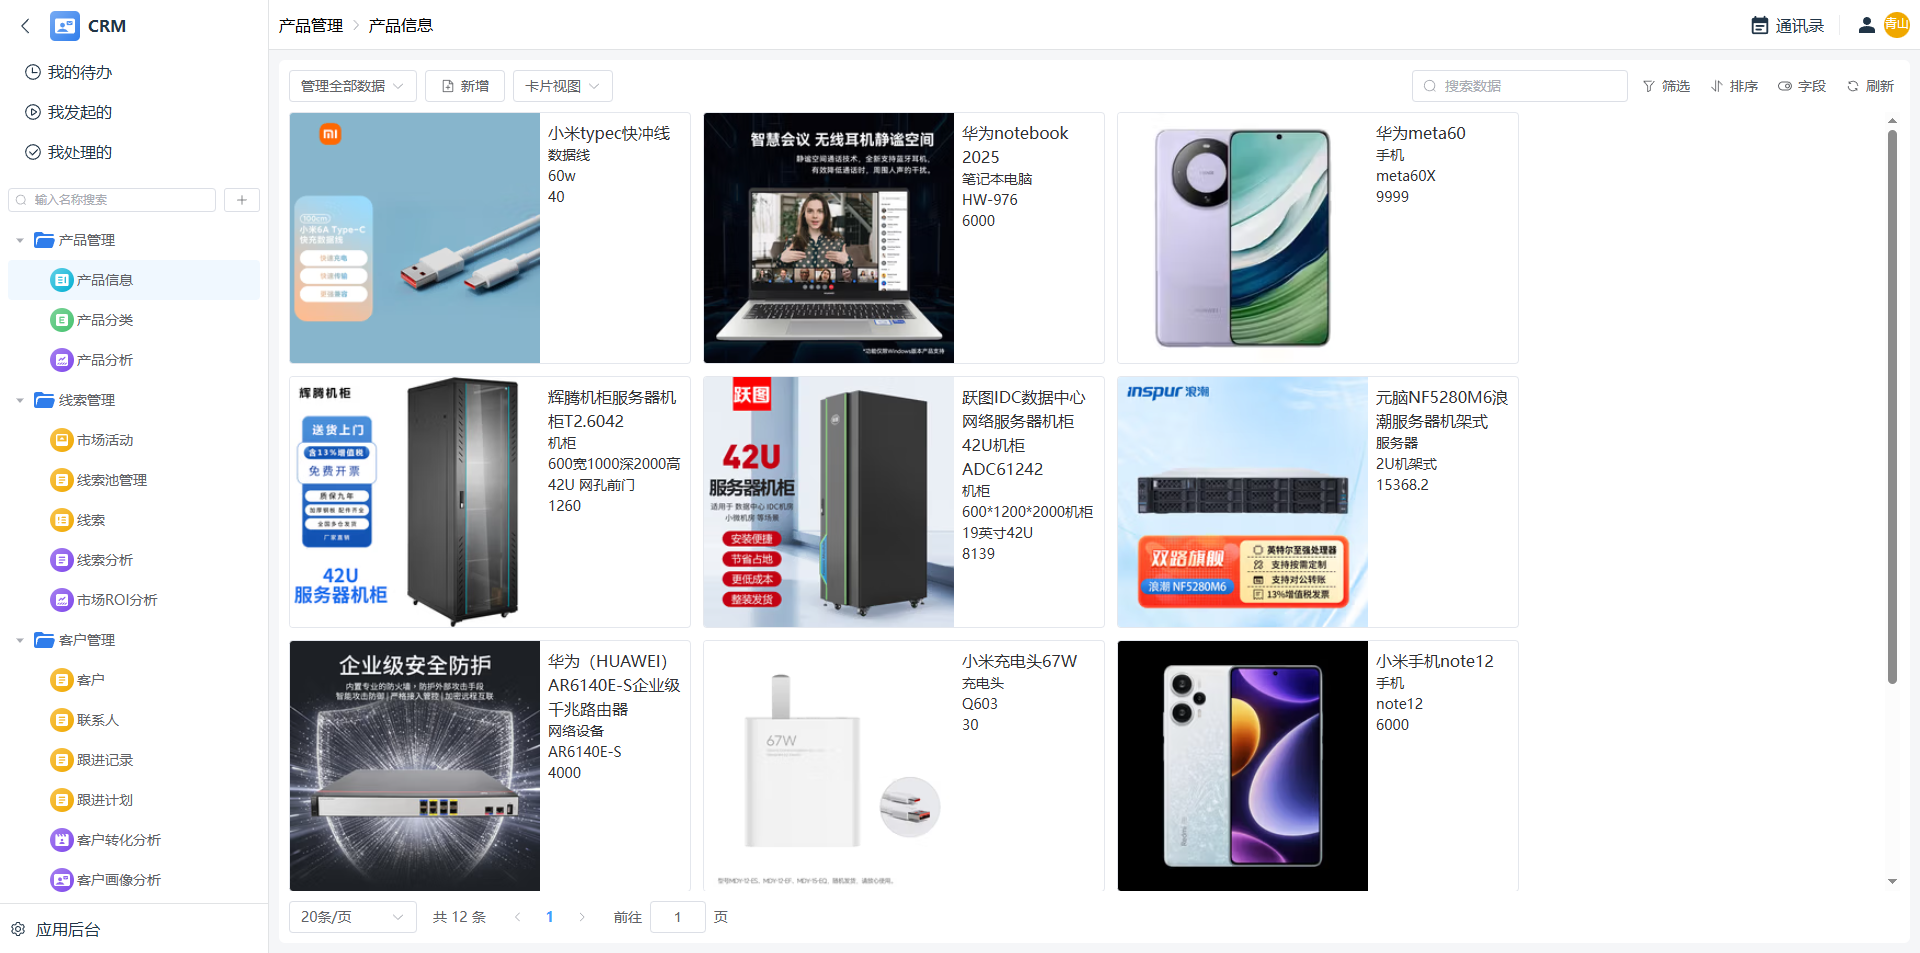Open the 20条/页 page size dropdown
1920x953 pixels.
click(x=353, y=917)
